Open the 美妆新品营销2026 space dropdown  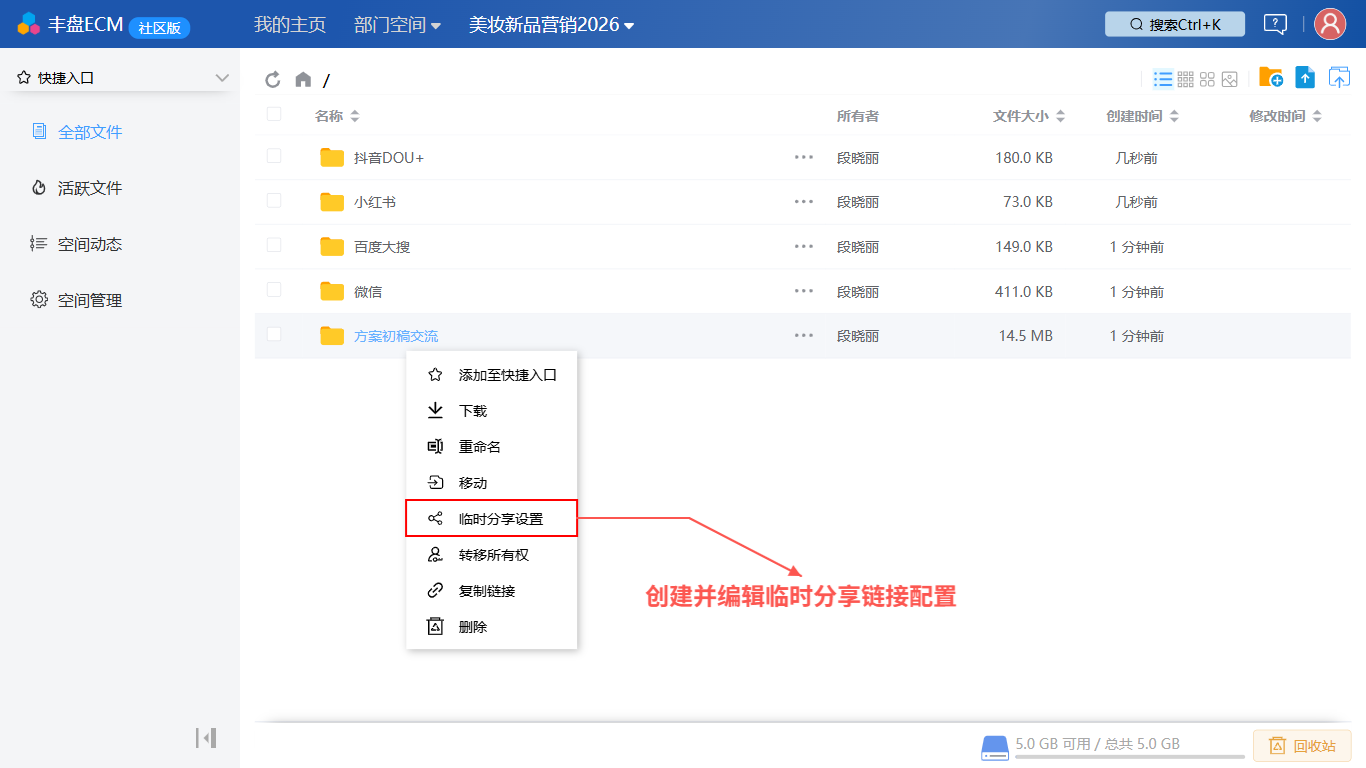point(552,25)
